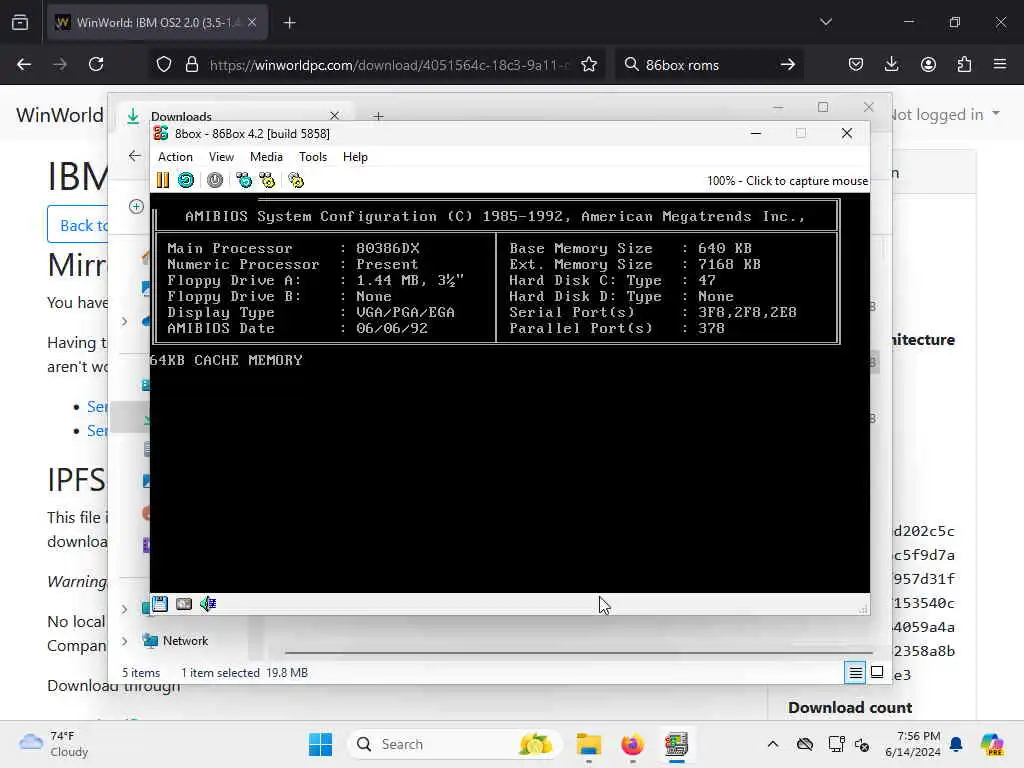
Task: Click the New plus button in File Explorer
Action: [x=136, y=206]
